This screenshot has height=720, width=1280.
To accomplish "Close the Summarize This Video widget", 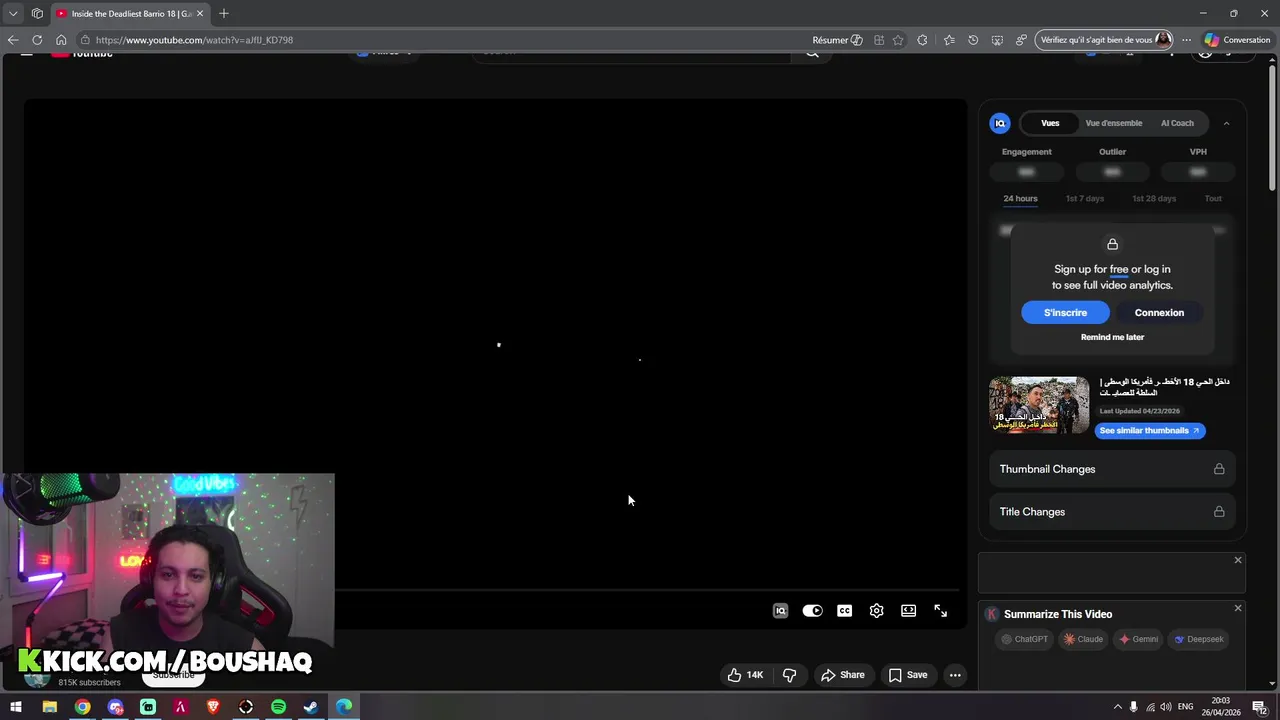I will point(1238,608).
